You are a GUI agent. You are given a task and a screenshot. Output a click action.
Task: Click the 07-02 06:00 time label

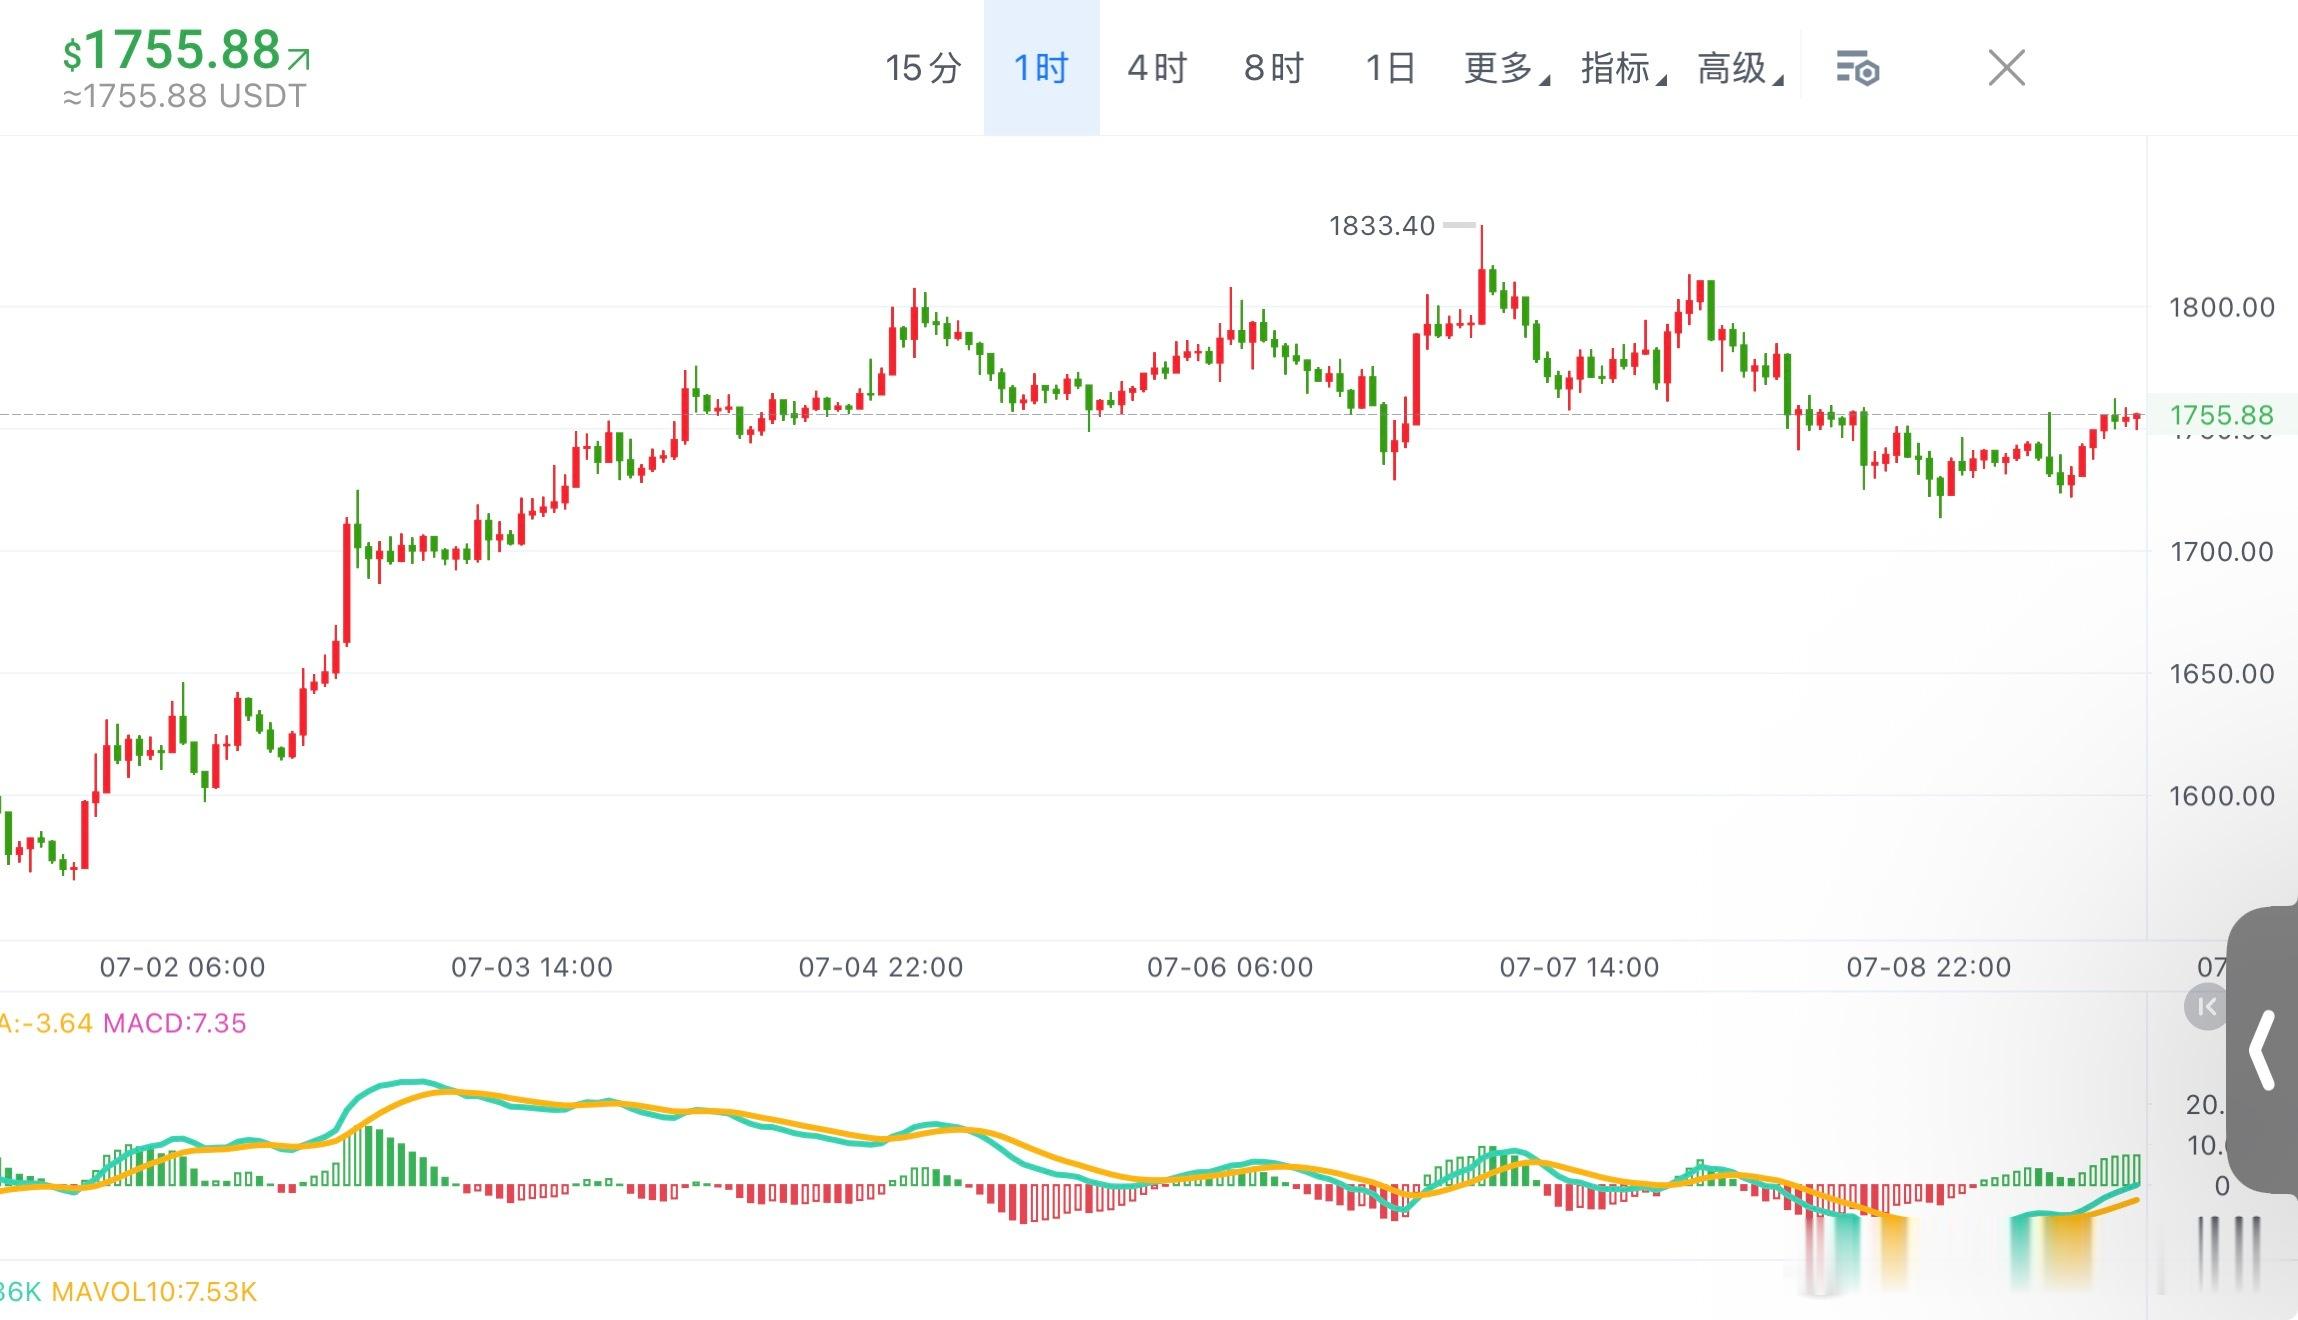pos(182,967)
